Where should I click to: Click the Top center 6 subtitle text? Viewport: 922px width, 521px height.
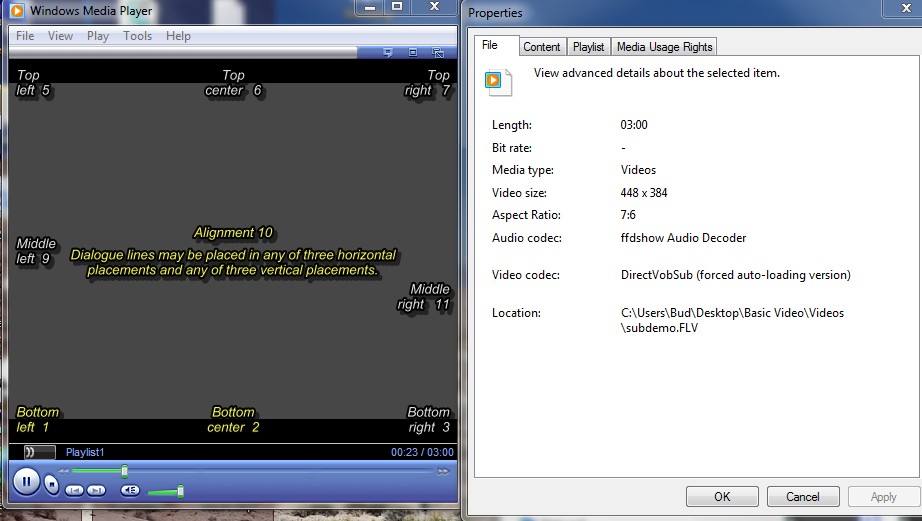233,83
